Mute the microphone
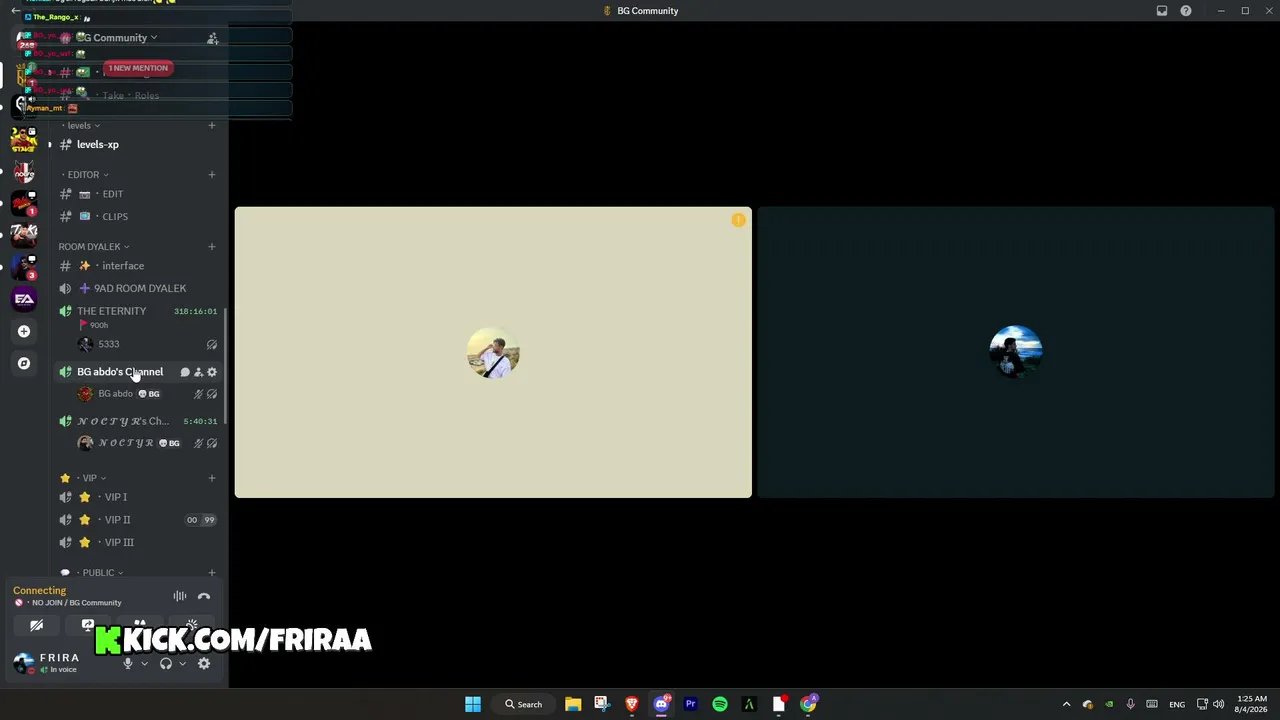Image resolution: width=1280 pixels, height=720 pixels. (x=127, y=663)
